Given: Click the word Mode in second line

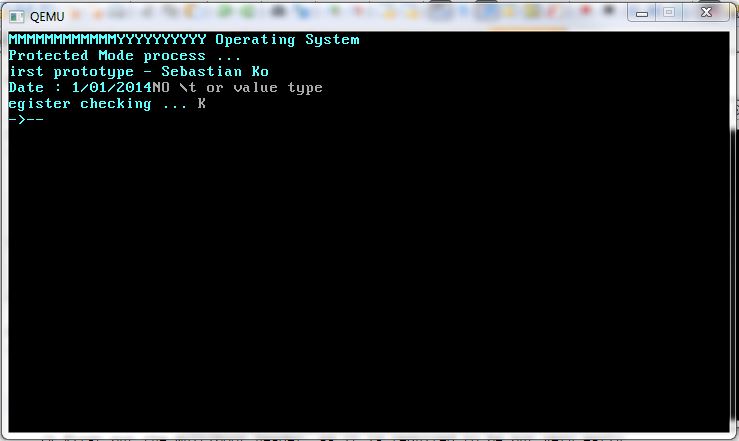Looking at the screenshot, I should click(116, 56).
